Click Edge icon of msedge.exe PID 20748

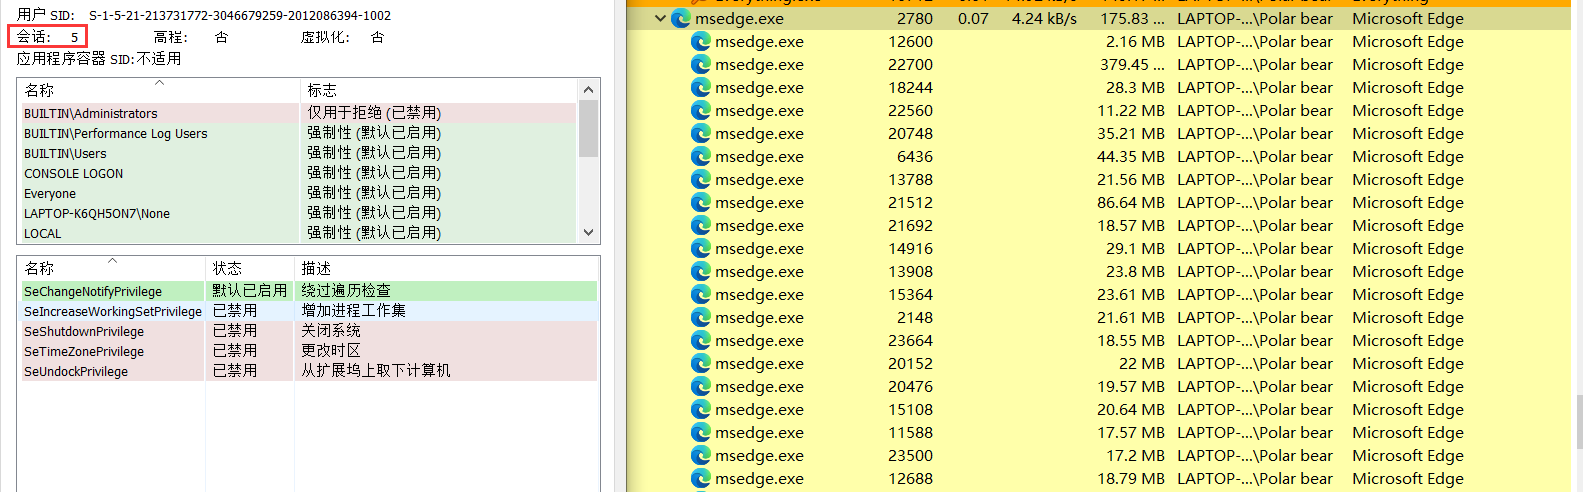(701, 133)
